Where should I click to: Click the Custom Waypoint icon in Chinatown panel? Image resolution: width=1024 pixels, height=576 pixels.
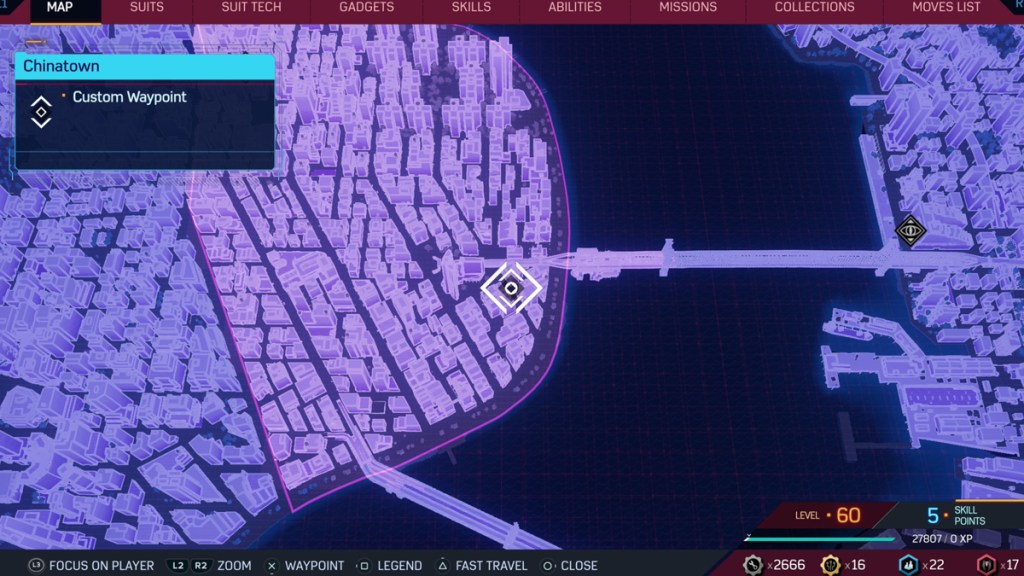click(41, 111)
